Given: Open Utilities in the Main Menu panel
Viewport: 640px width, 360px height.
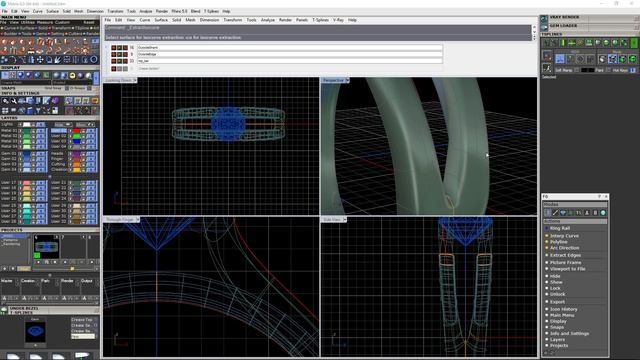Looking at the screenshot, I should (27, 22).
